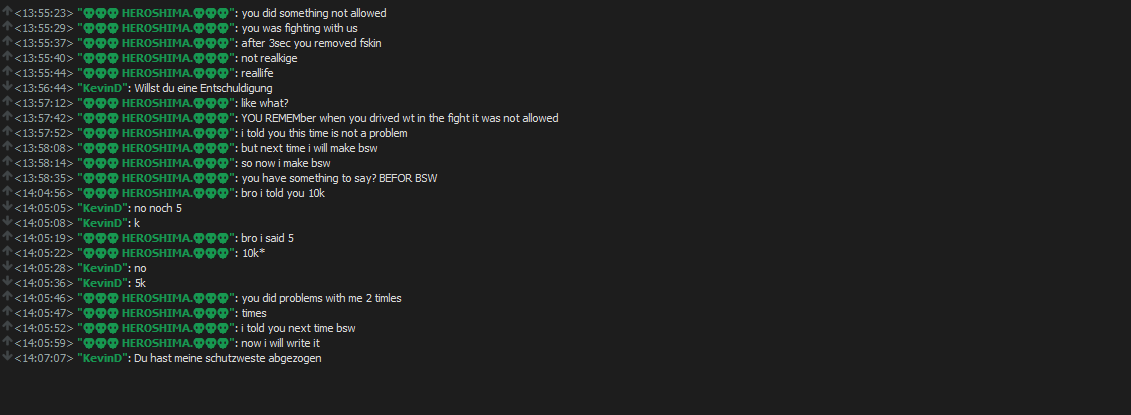This screenshot has width=1131, height=415.
Task: Click the KevinD name in the 14:07:07 message
Action: click(102, 358)
